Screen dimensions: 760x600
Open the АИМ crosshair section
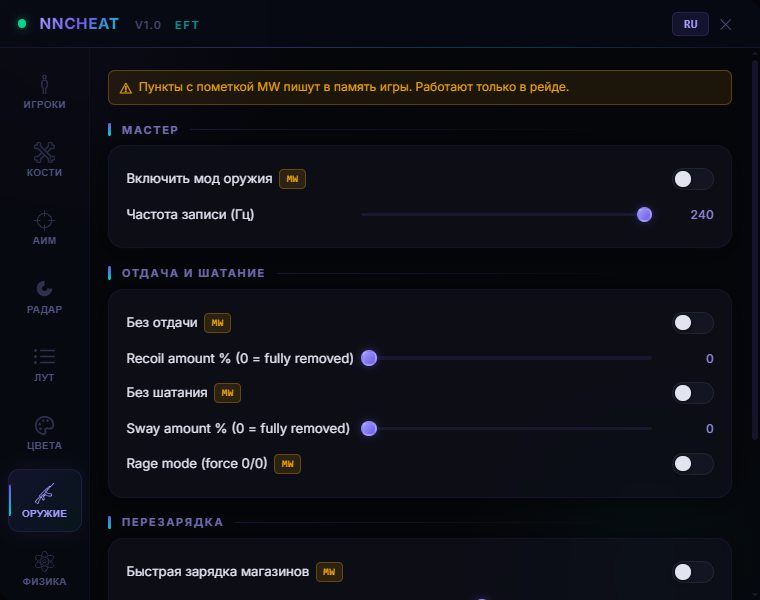pyautogui.click(x=44, y=228)
